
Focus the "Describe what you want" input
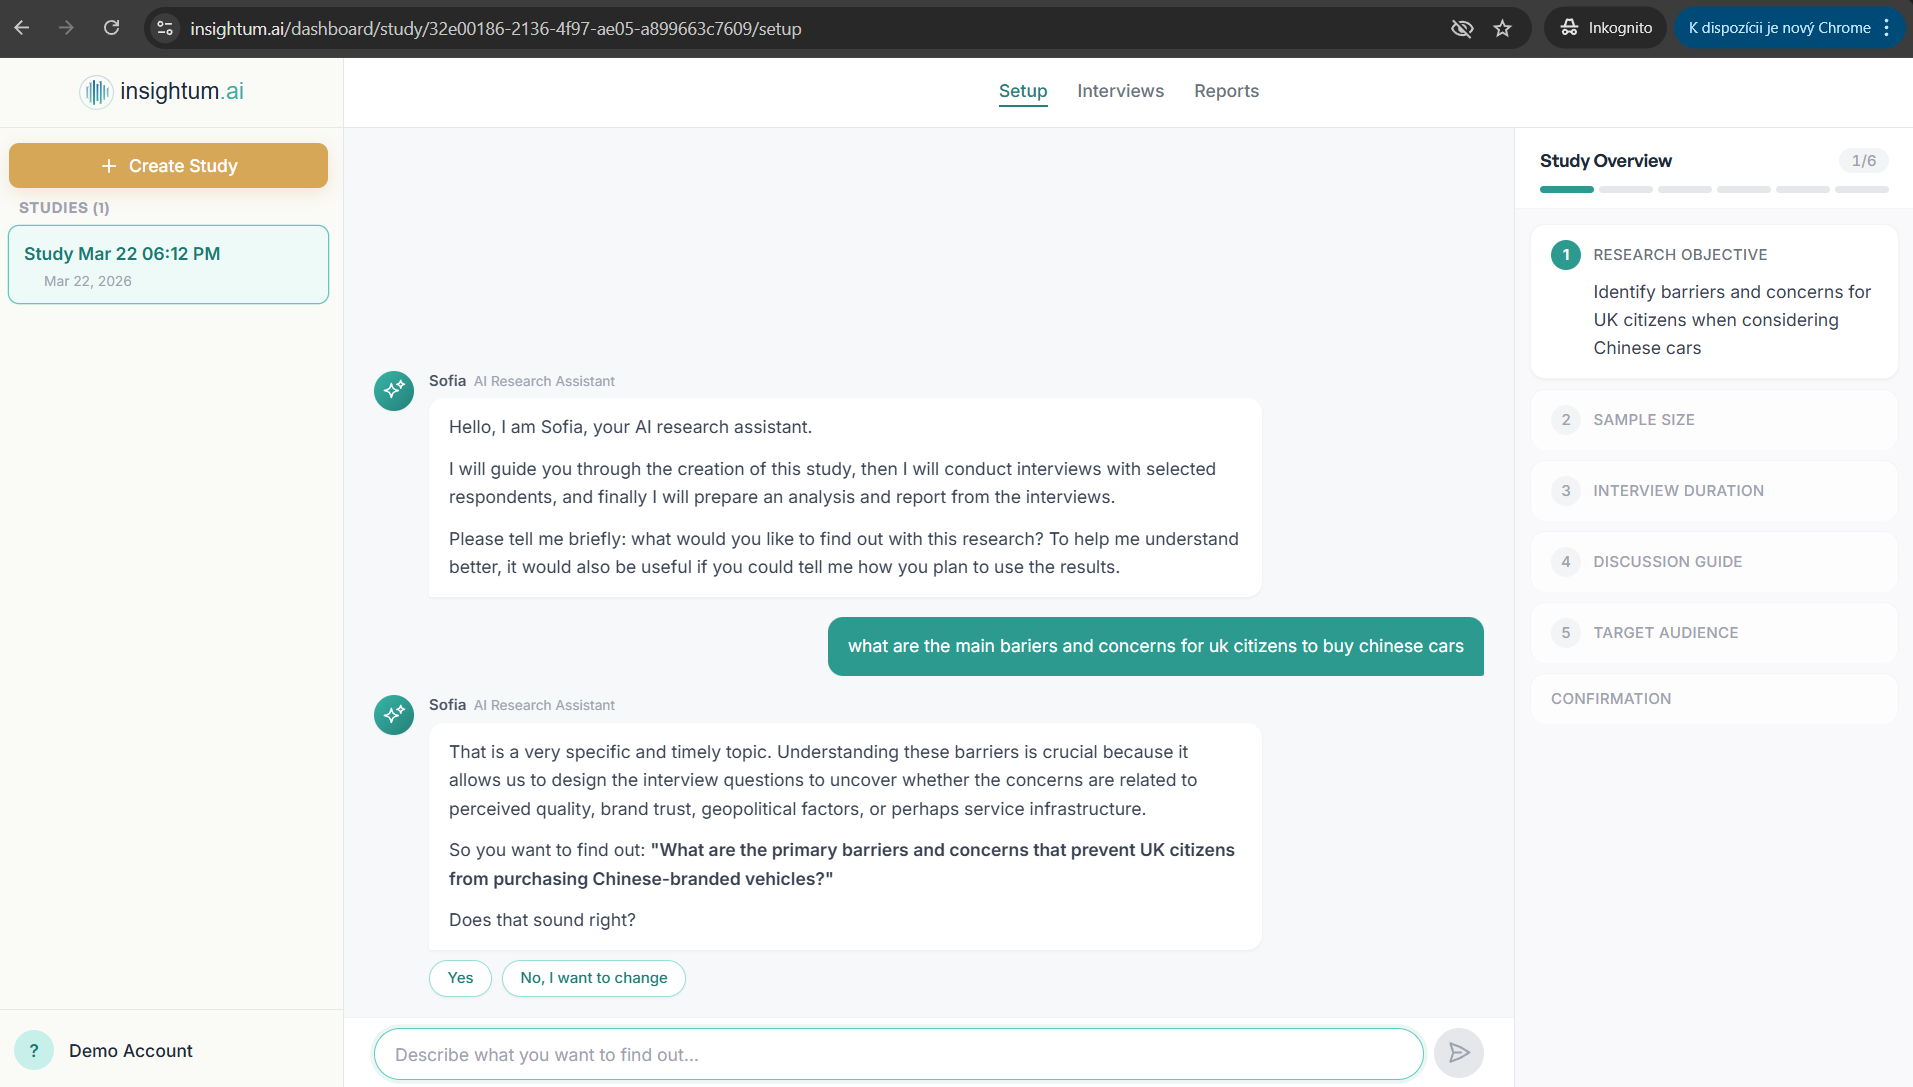[x=898, y=1054]
